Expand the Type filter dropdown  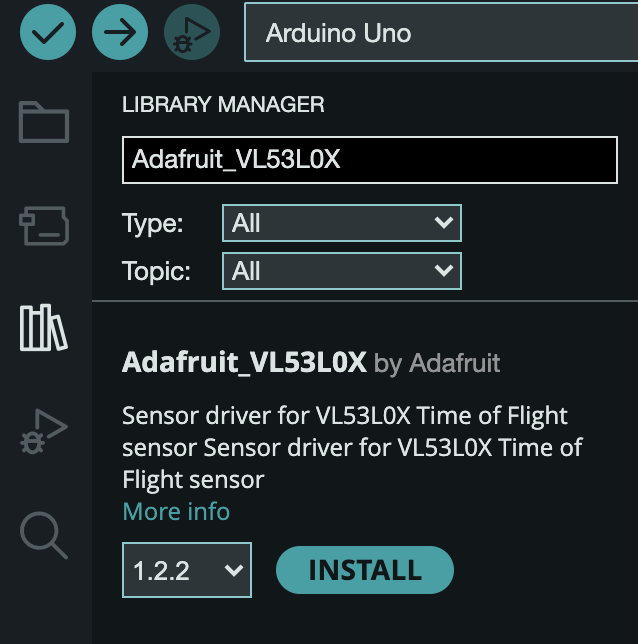point(342,223)
